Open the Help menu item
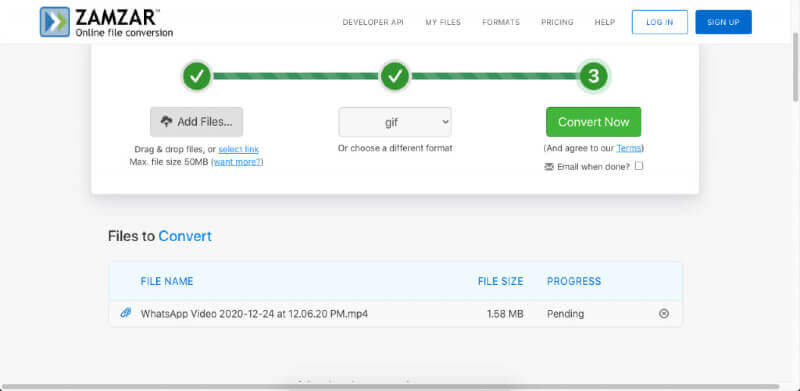 (605, 22)
